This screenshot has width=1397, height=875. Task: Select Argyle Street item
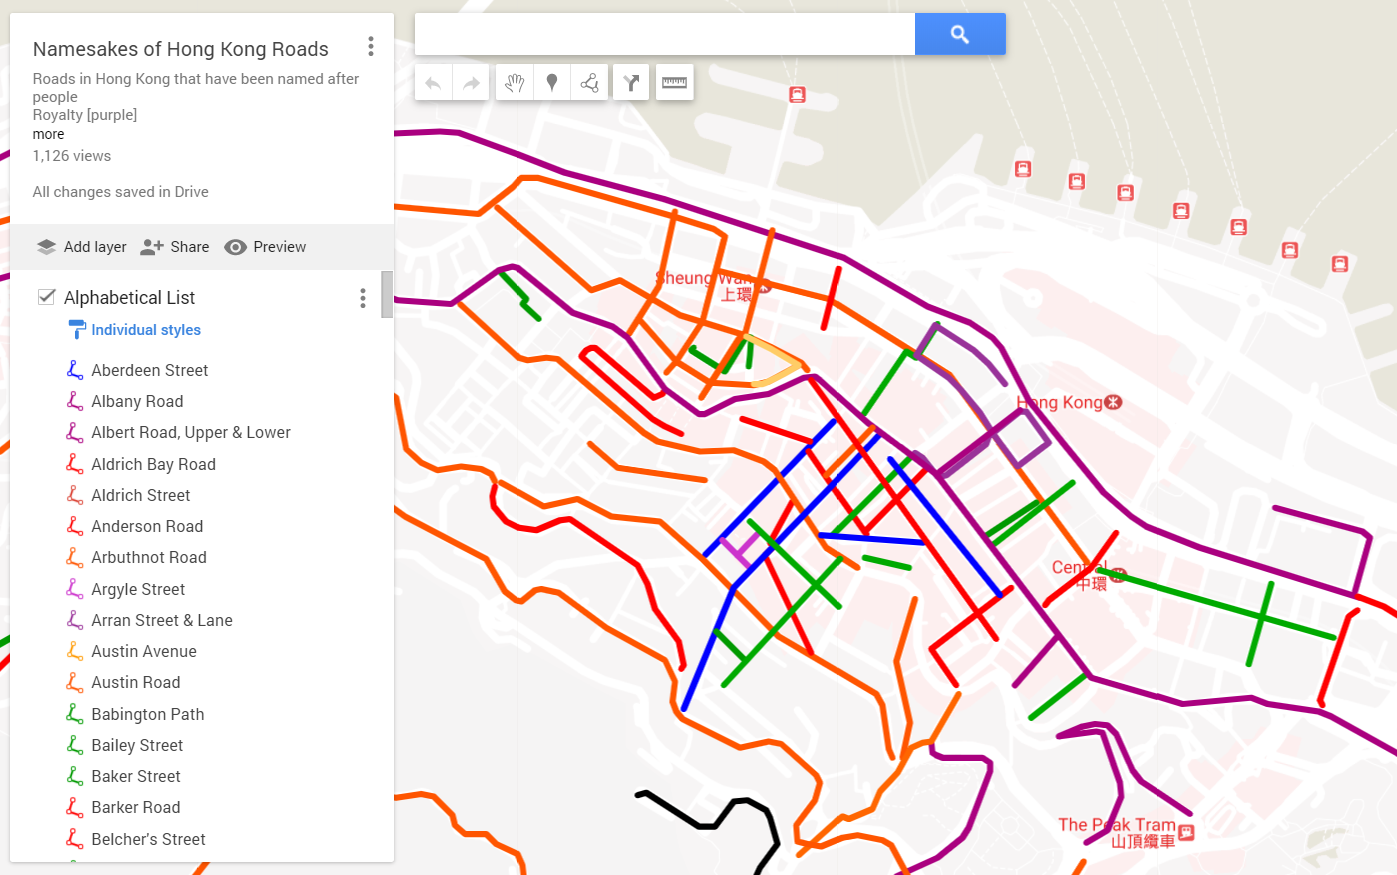[x=138, y=589]
